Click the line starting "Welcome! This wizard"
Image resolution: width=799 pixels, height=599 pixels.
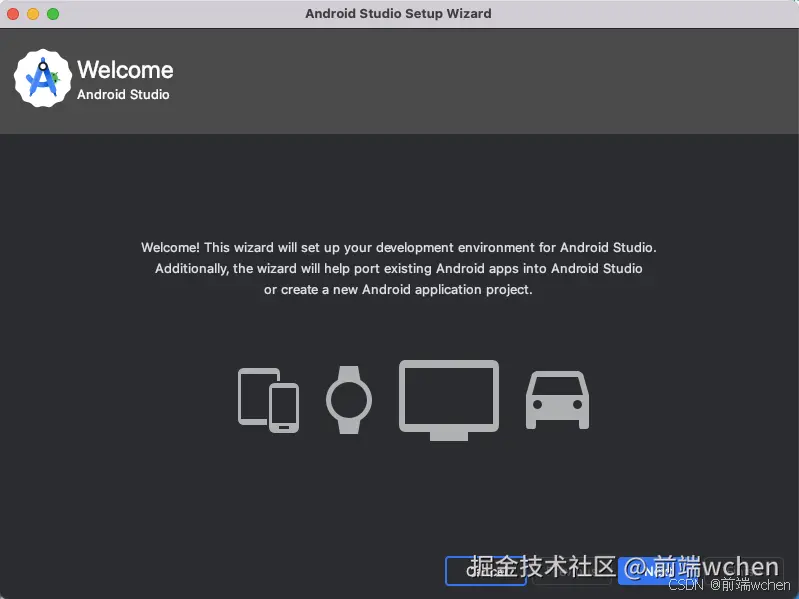pyautogui.click(x=398, y=248)
